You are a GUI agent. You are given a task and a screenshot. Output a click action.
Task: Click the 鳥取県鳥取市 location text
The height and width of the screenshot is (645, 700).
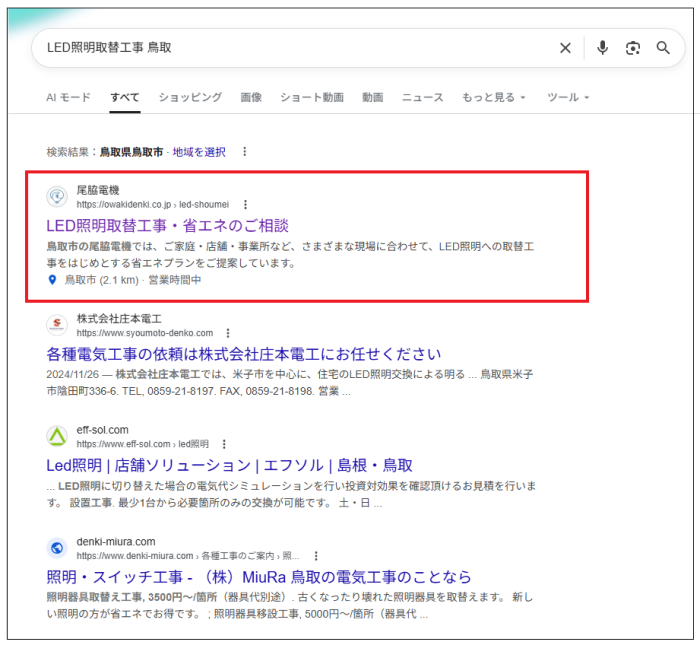pos(131,152)
